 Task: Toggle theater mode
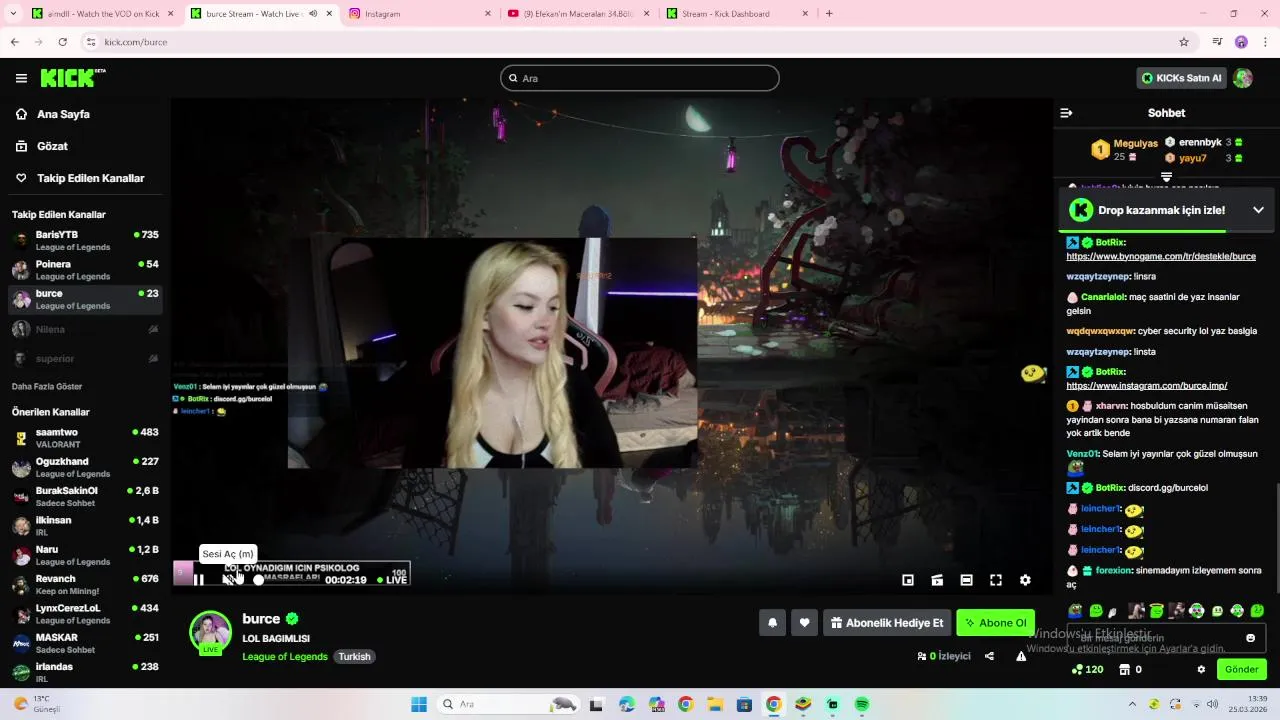966,580
